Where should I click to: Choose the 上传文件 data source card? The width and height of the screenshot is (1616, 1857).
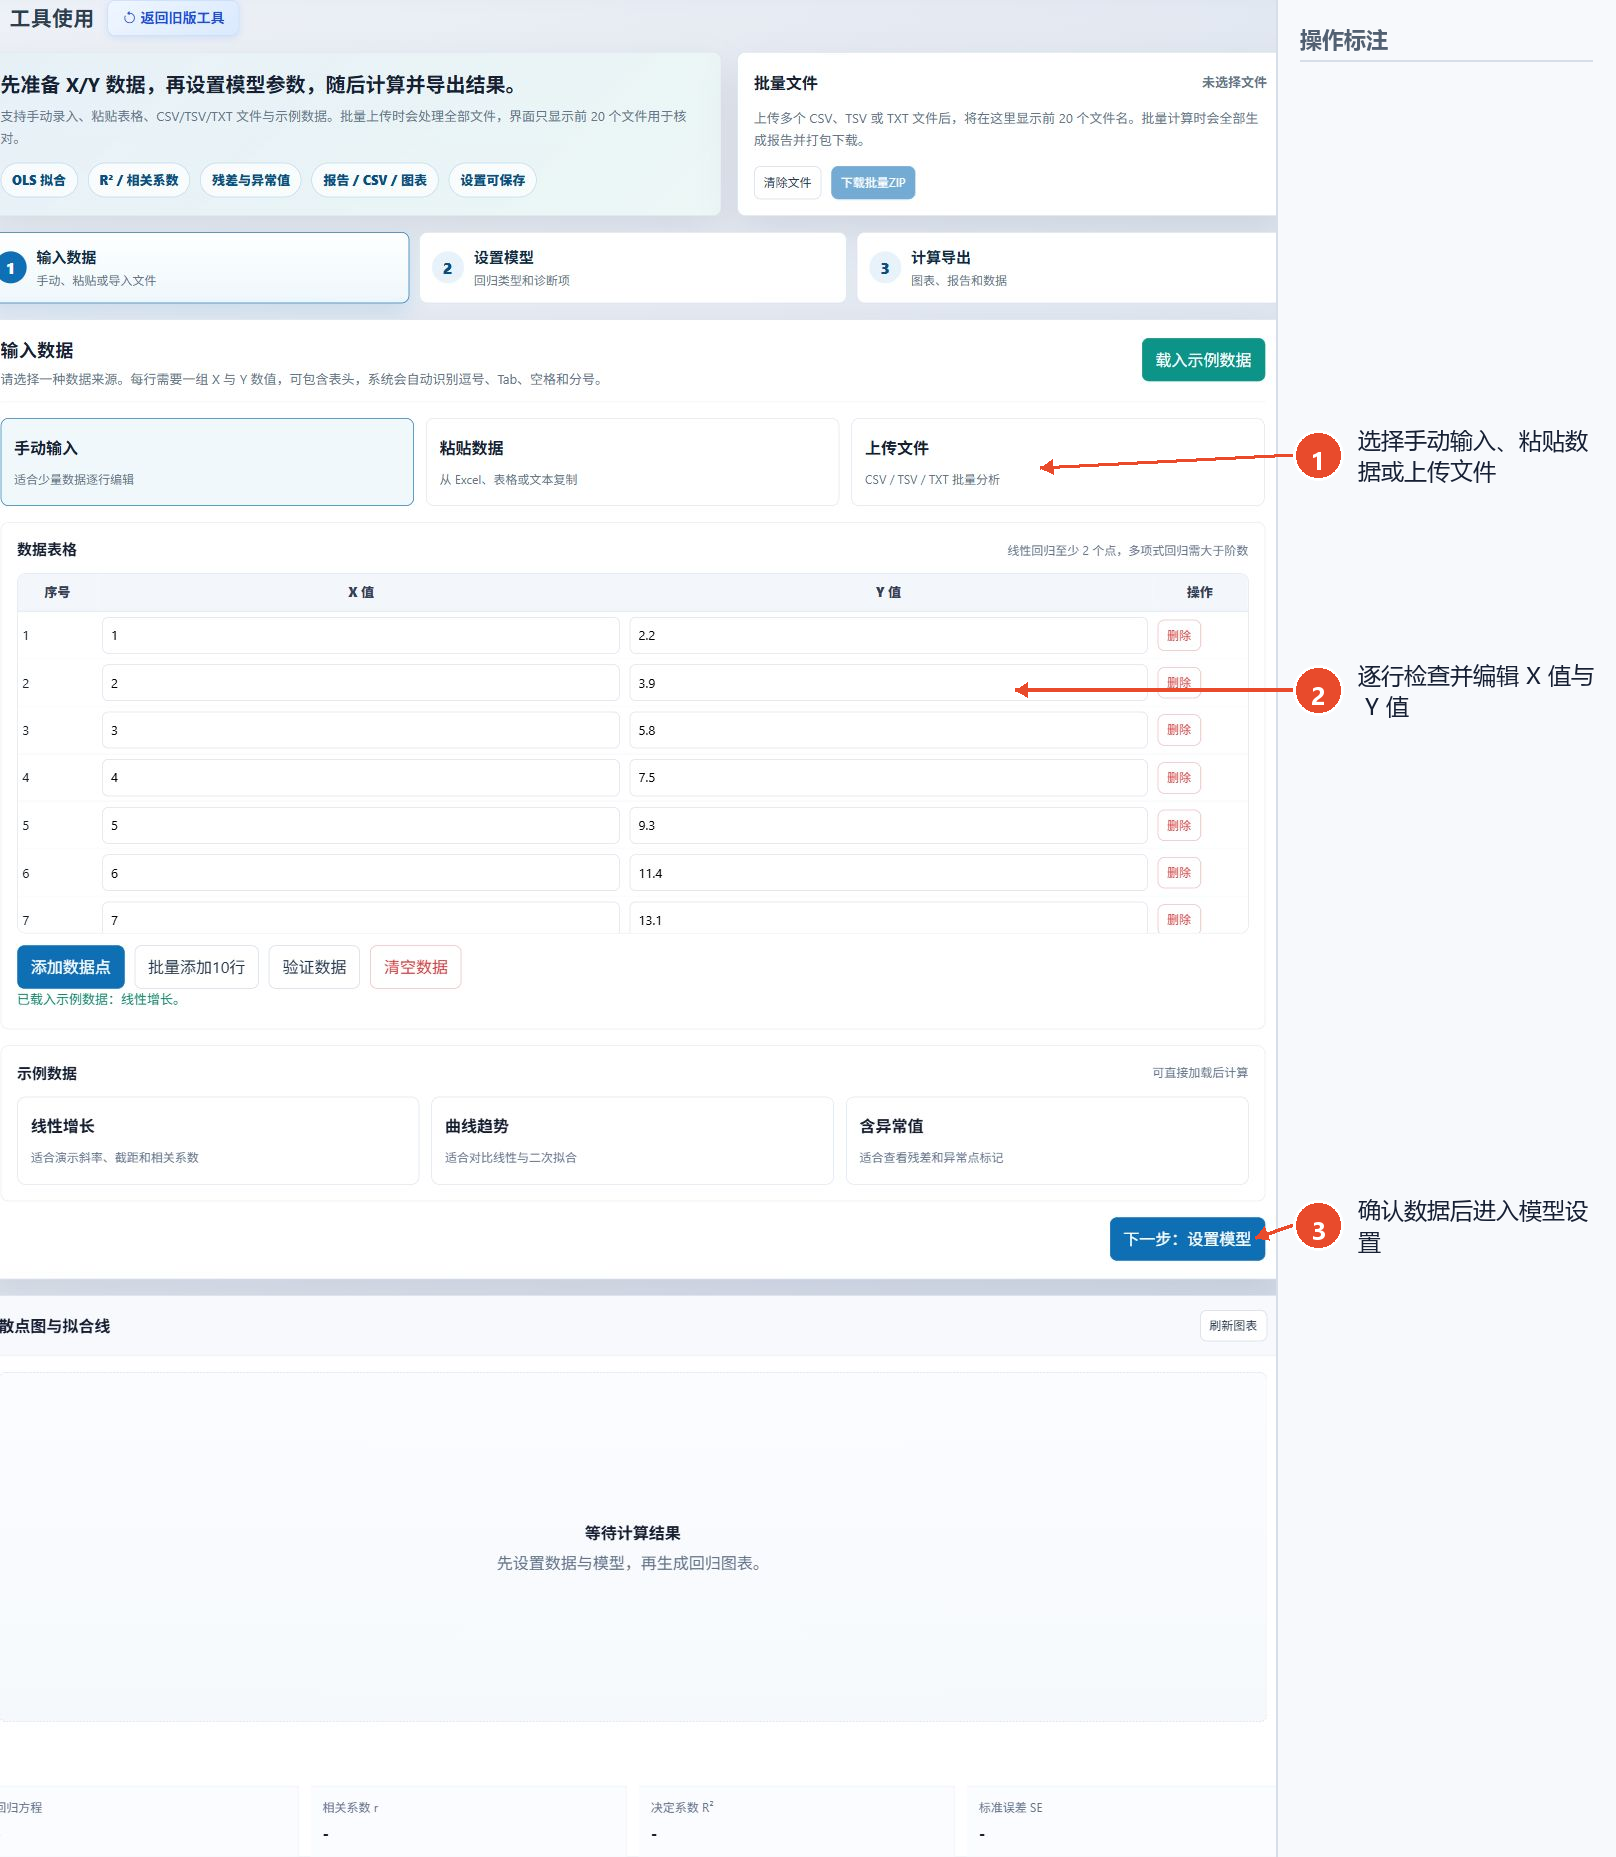coord(1057,462)
